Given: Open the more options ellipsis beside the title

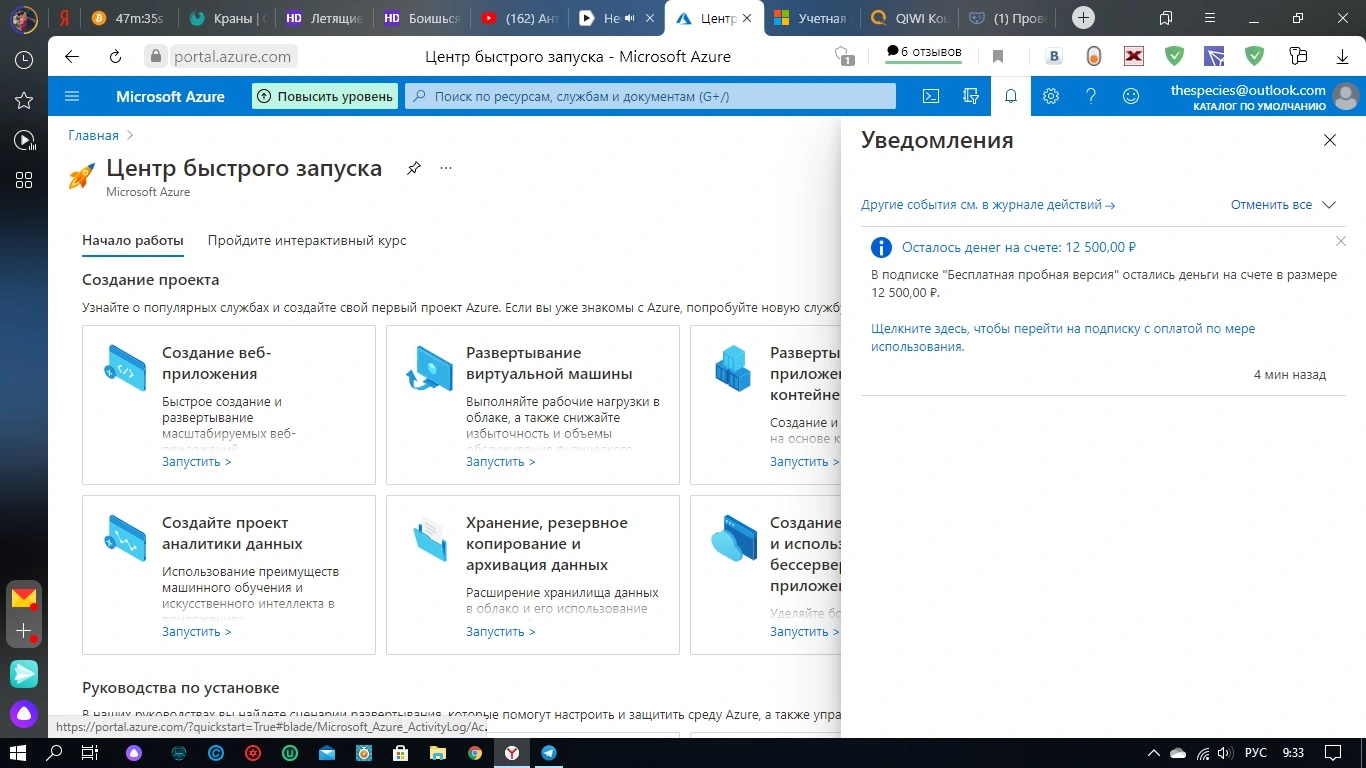Looking at the screenshot, I should coord(446,168).
